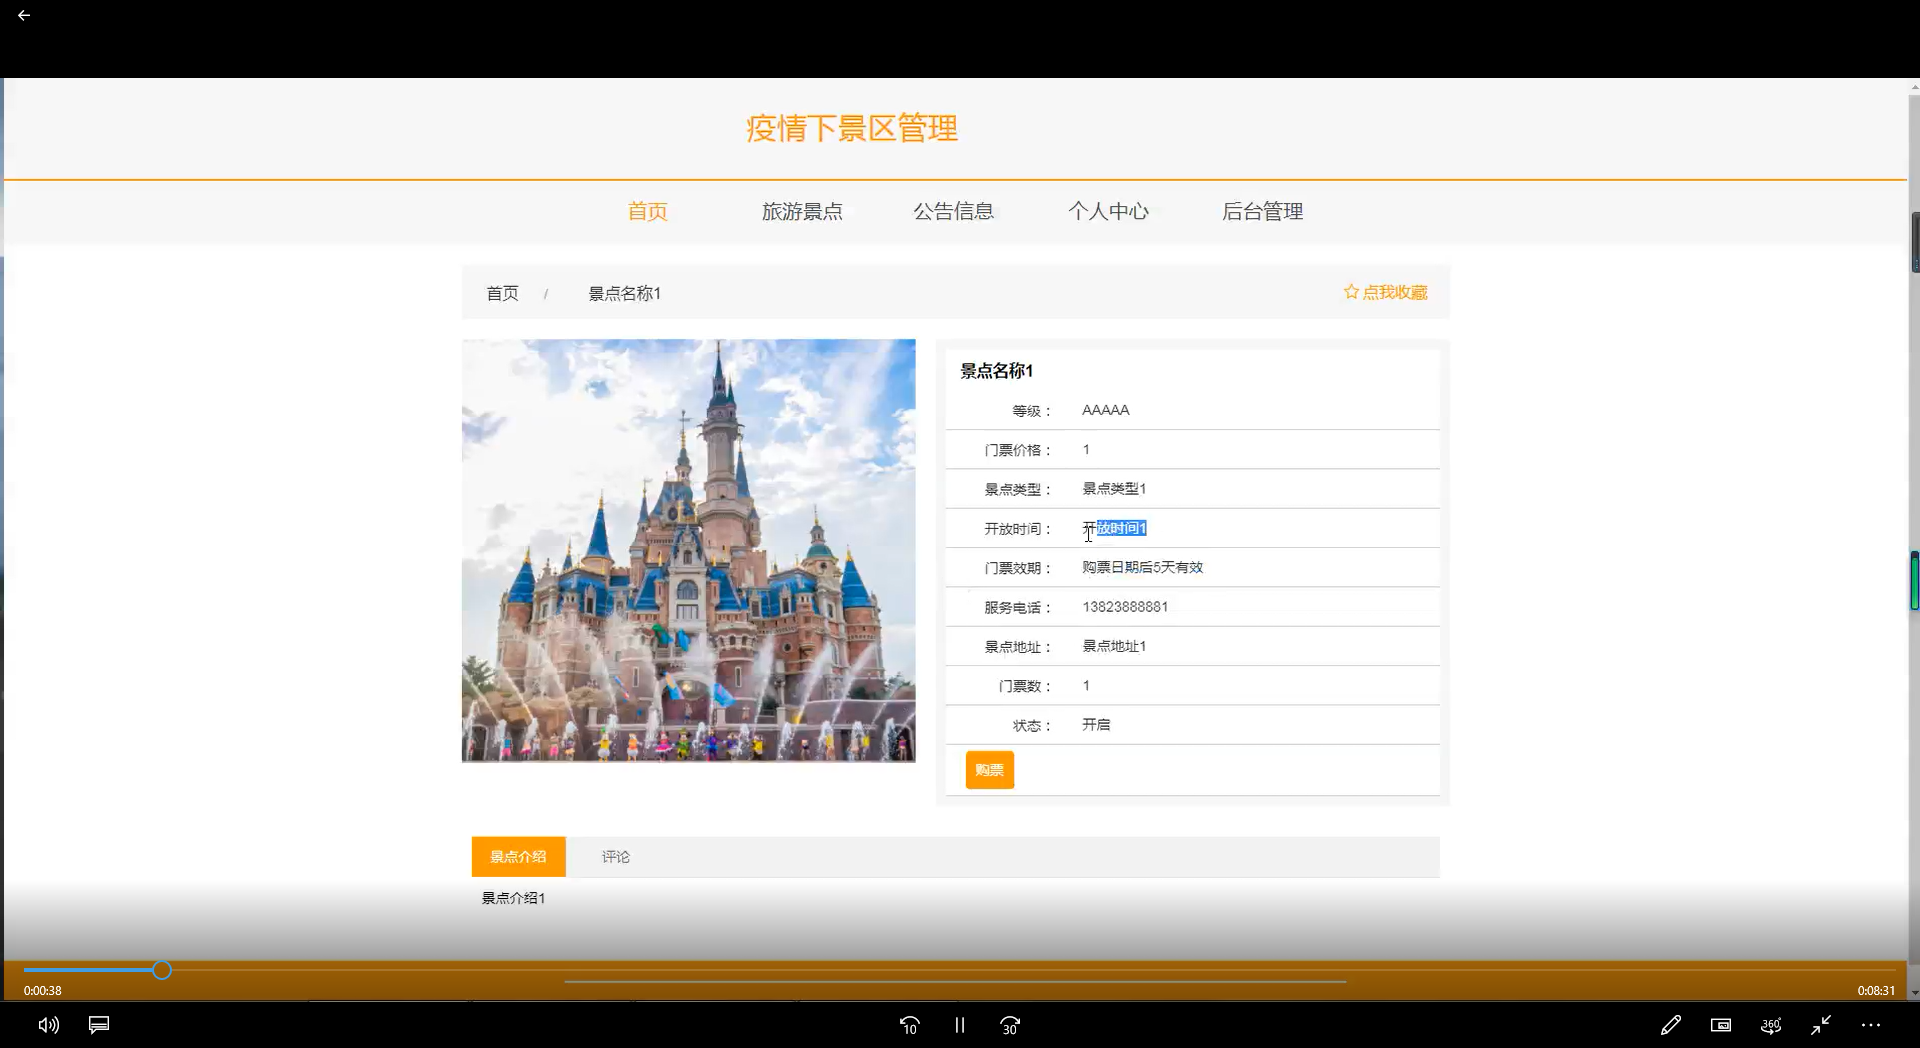Click the 景点类型1 value

[1114, 489]
